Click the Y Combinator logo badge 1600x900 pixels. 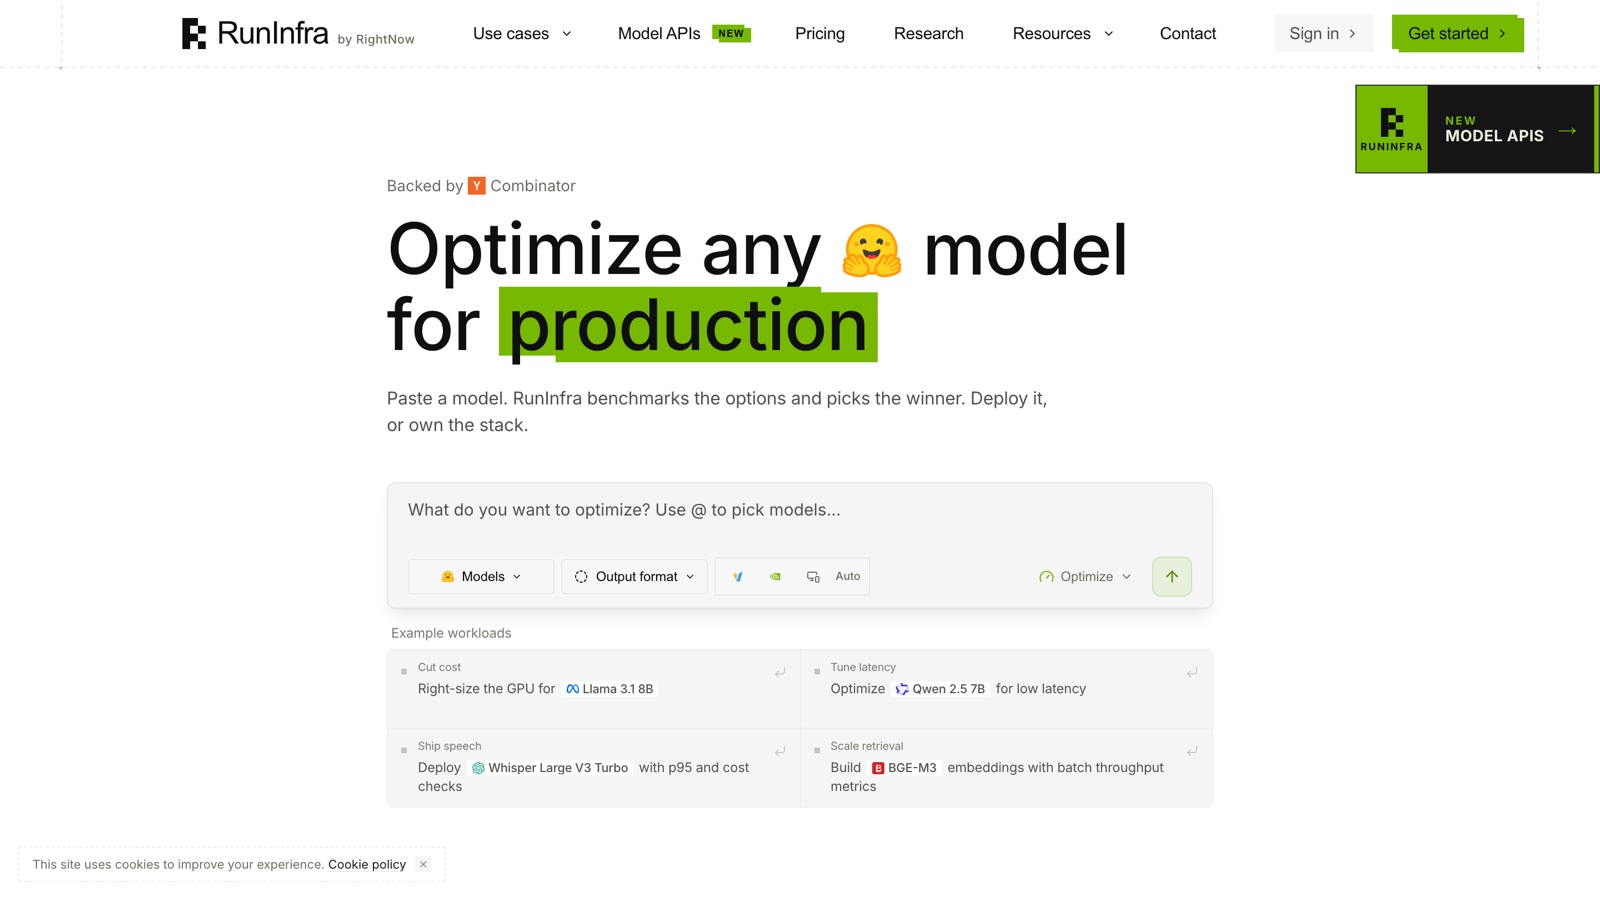point(477,186)
